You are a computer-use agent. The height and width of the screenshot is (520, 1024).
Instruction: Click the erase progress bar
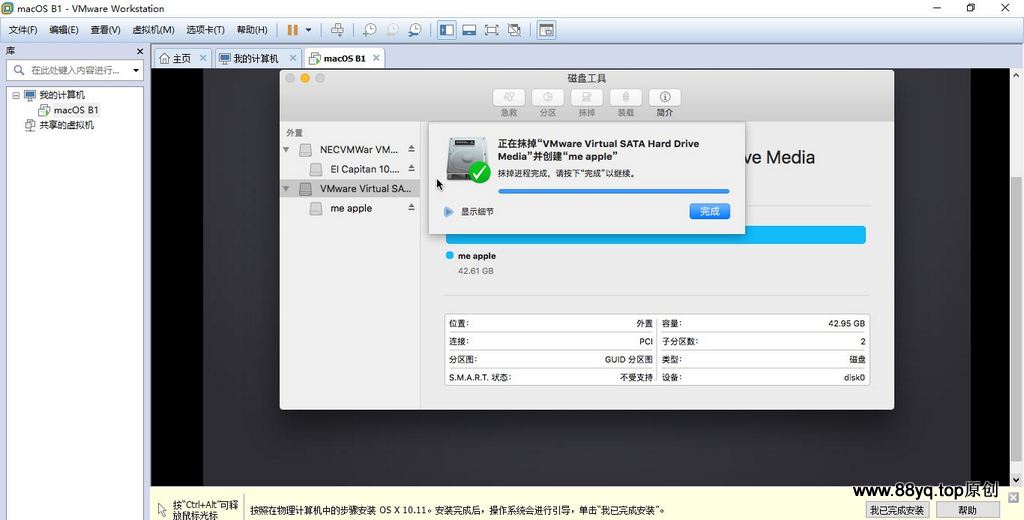[x=614, y=191]
